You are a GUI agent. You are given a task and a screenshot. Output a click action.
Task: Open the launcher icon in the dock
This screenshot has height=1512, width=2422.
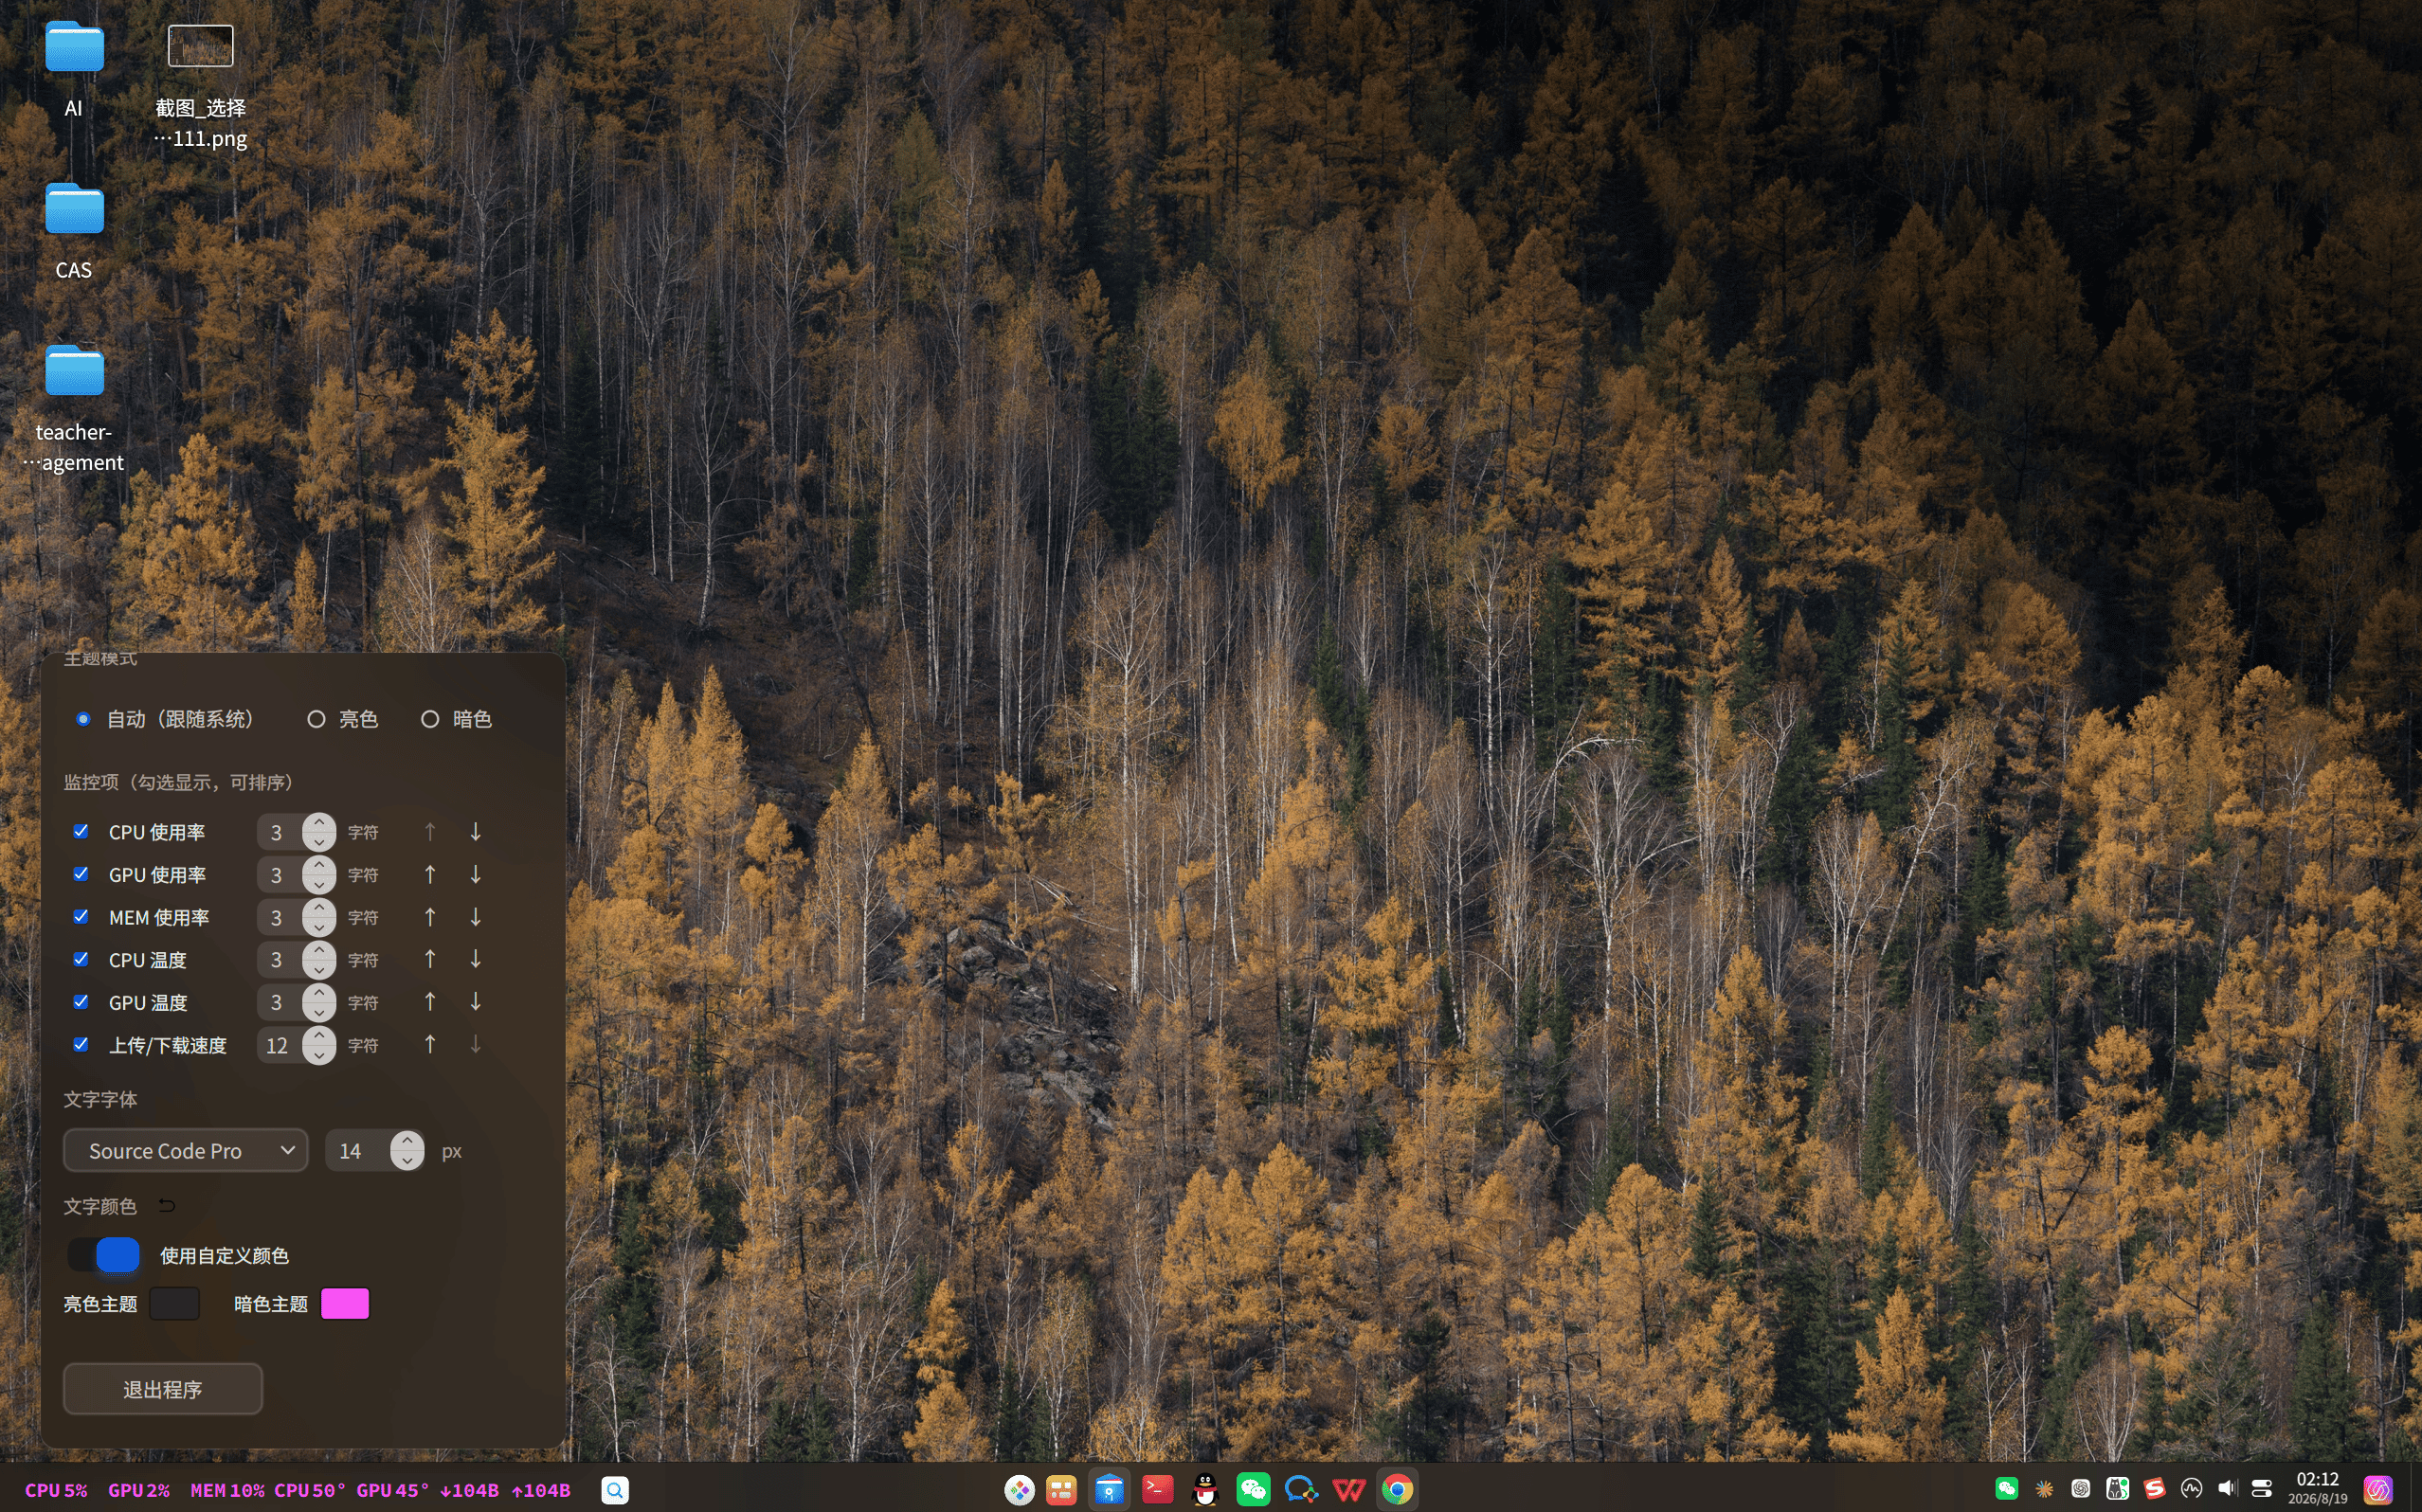point(1019,1490)
